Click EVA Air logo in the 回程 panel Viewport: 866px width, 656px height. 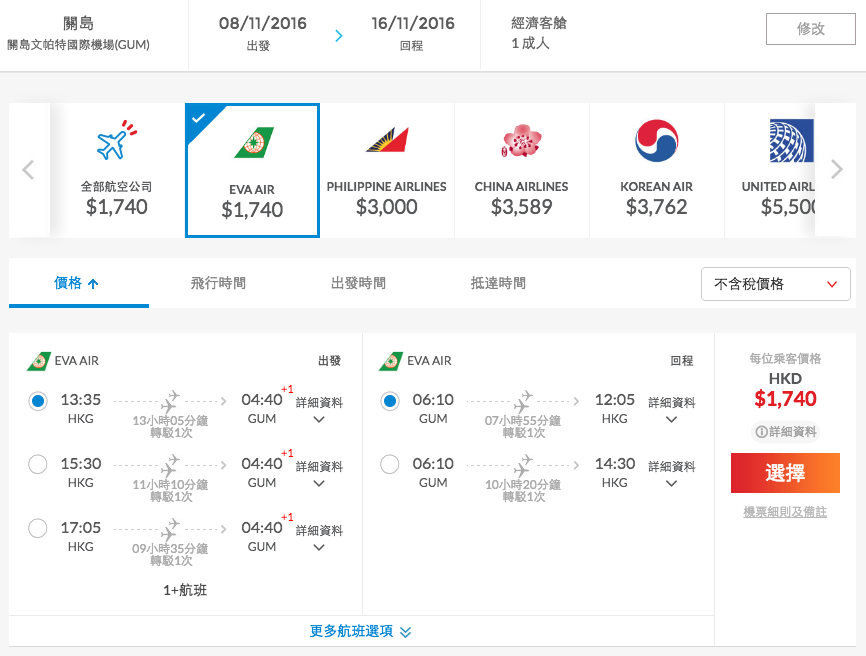click(391, 361)
